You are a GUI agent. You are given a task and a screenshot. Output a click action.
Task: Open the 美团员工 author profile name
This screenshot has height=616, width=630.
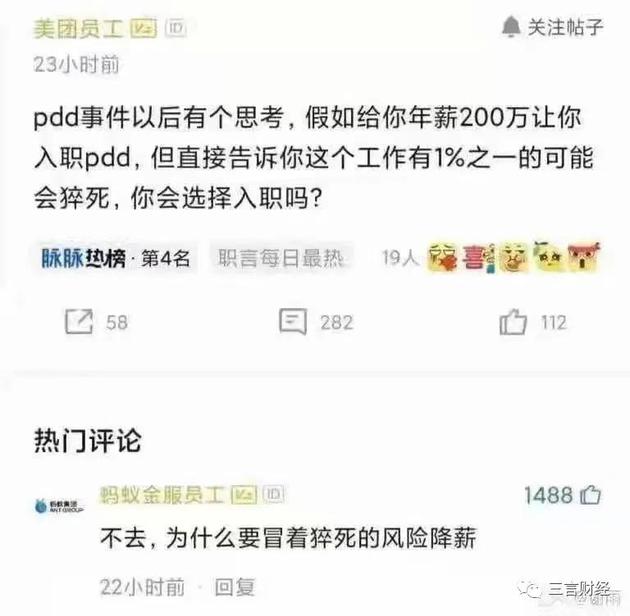tap(78, 29)
